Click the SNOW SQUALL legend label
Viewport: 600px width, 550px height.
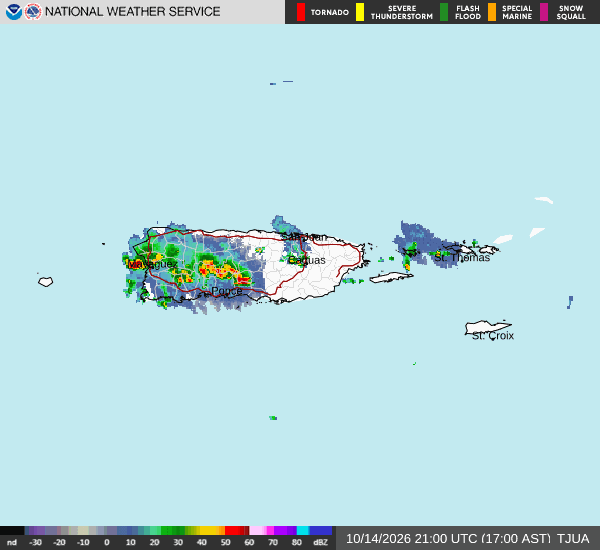[x=571, y=12]
